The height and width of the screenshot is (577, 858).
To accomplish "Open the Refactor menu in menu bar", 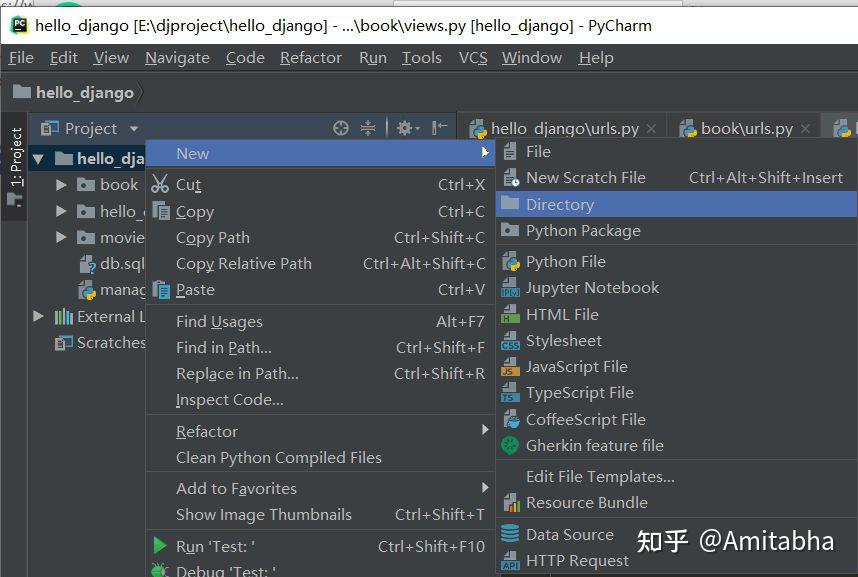I will [x=311, y=57].
